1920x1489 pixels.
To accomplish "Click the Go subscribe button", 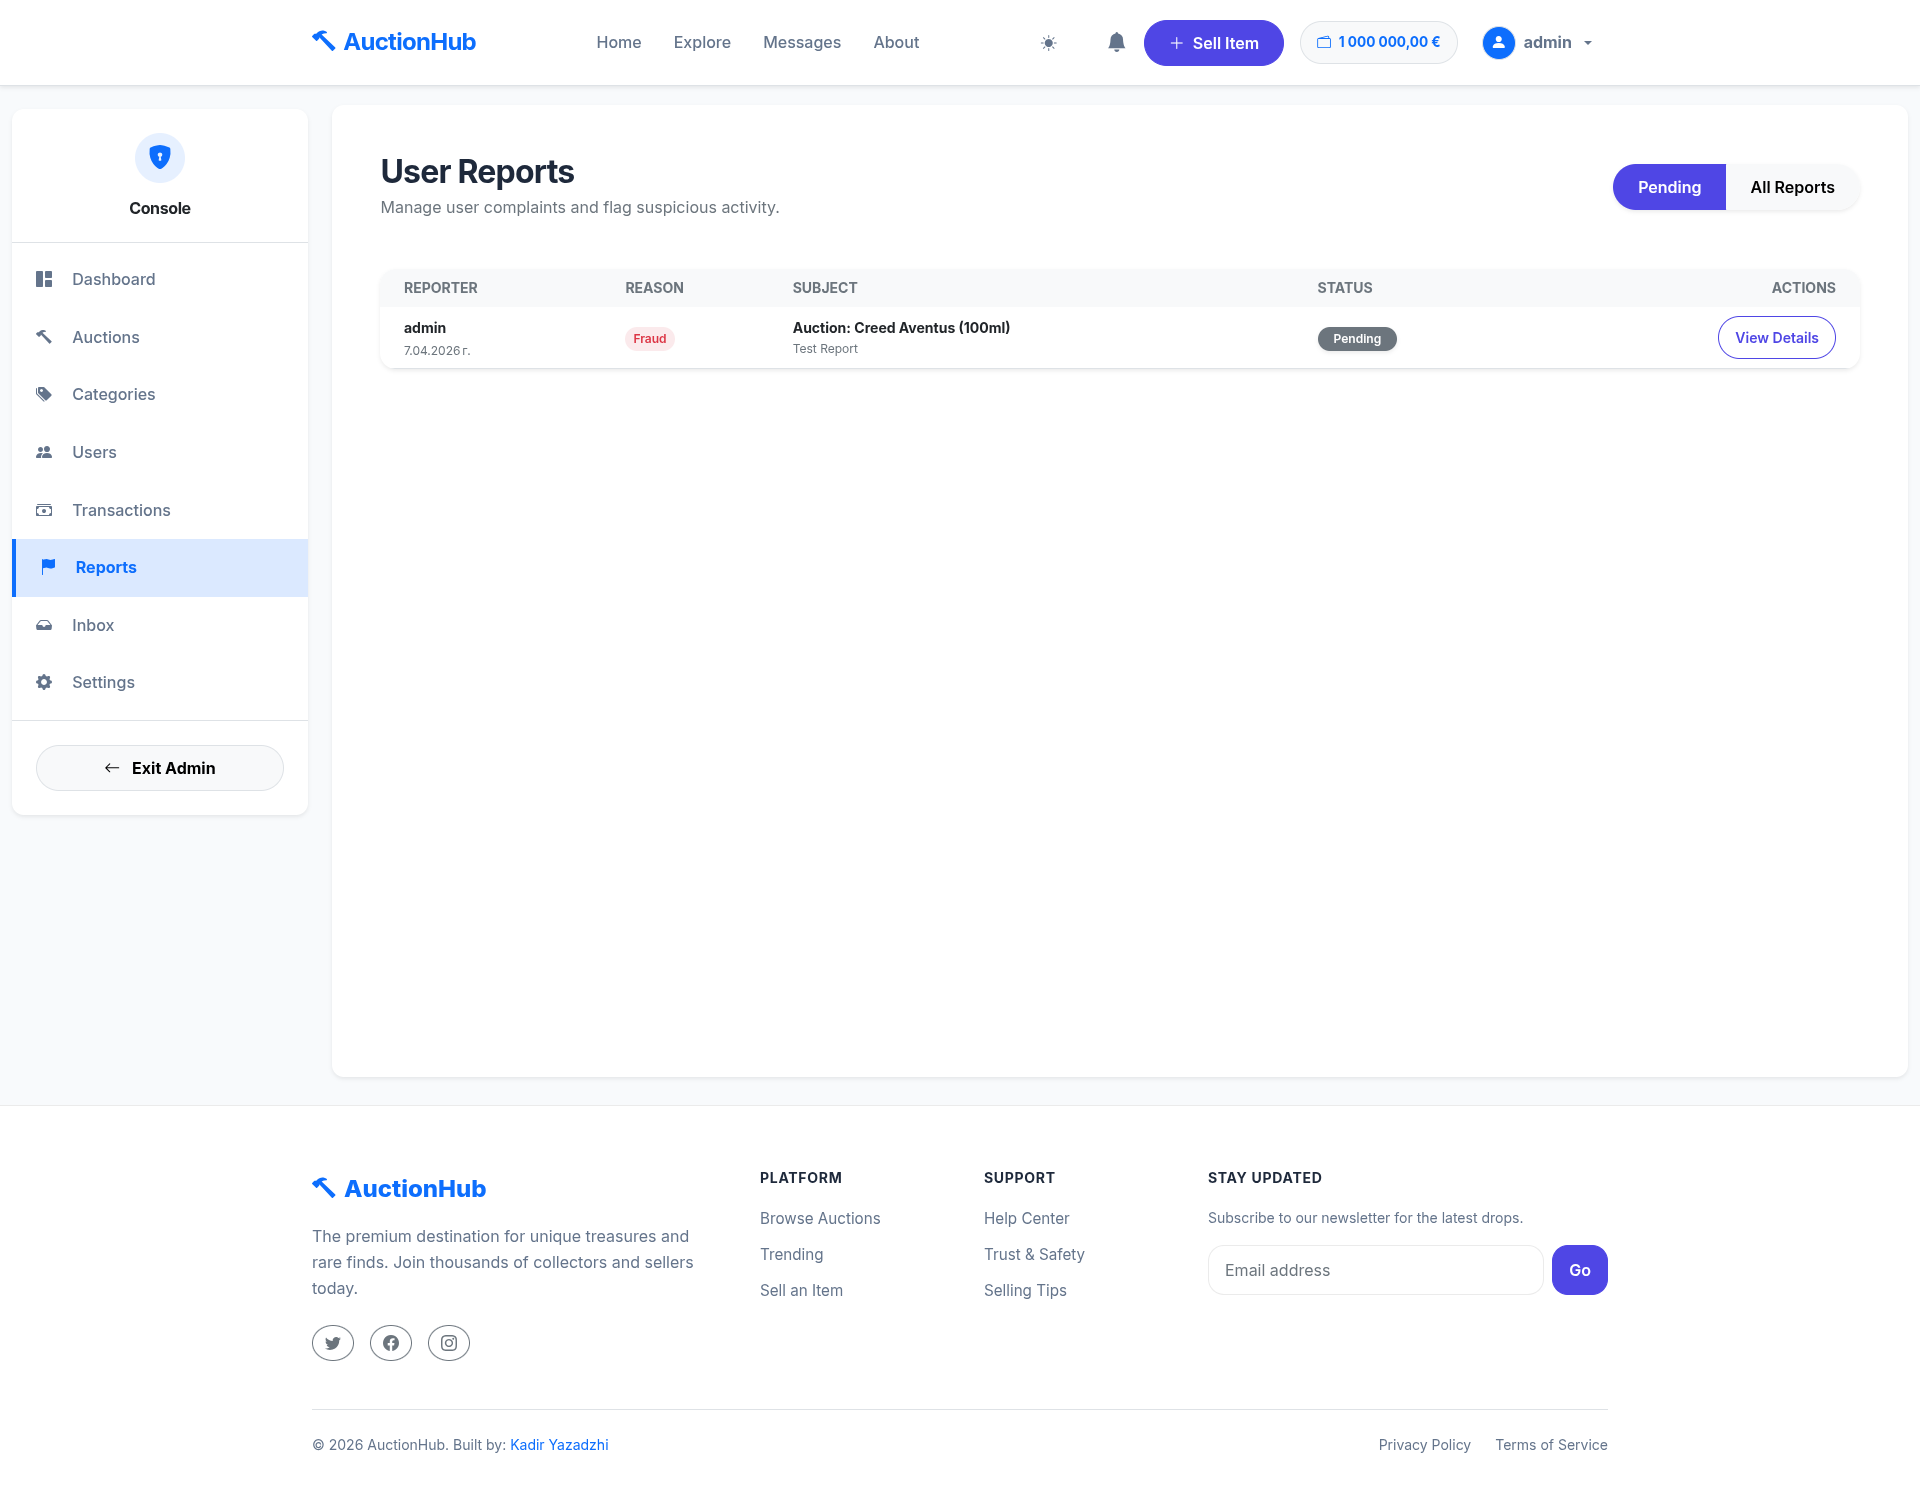I will [x=1580, y=1270].
